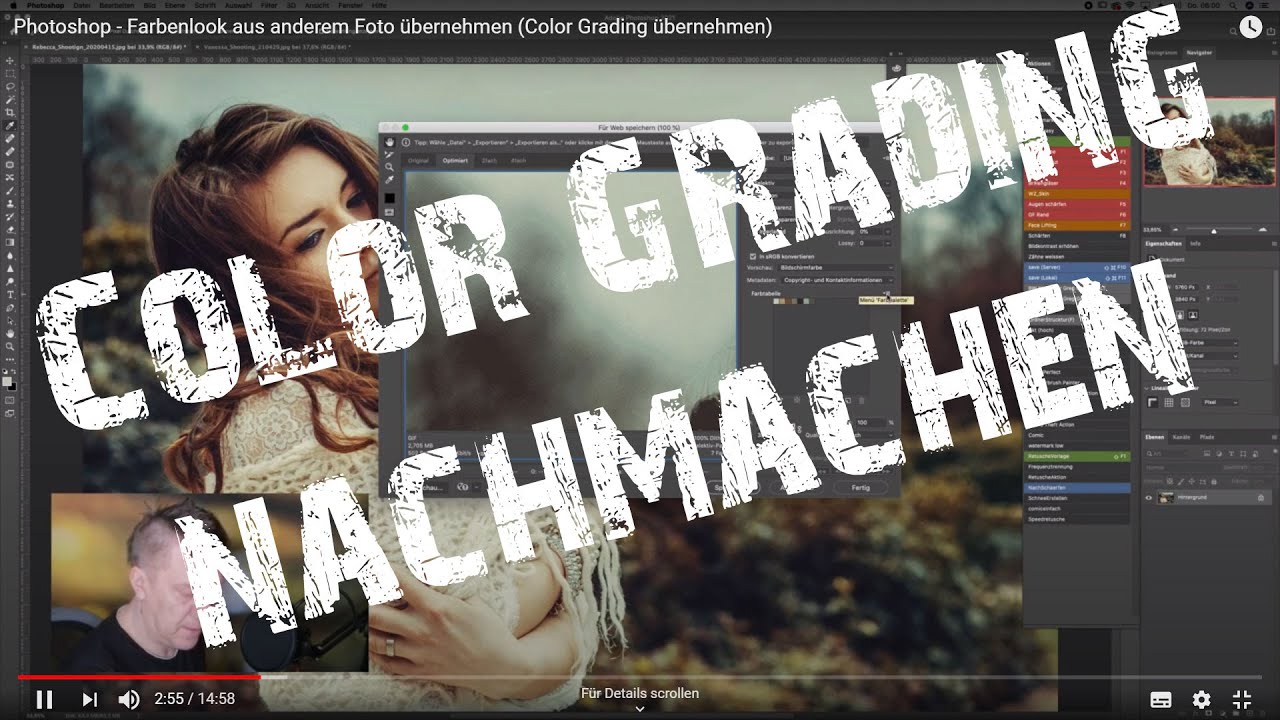Open the Photoshop application menu

point(45,5)
